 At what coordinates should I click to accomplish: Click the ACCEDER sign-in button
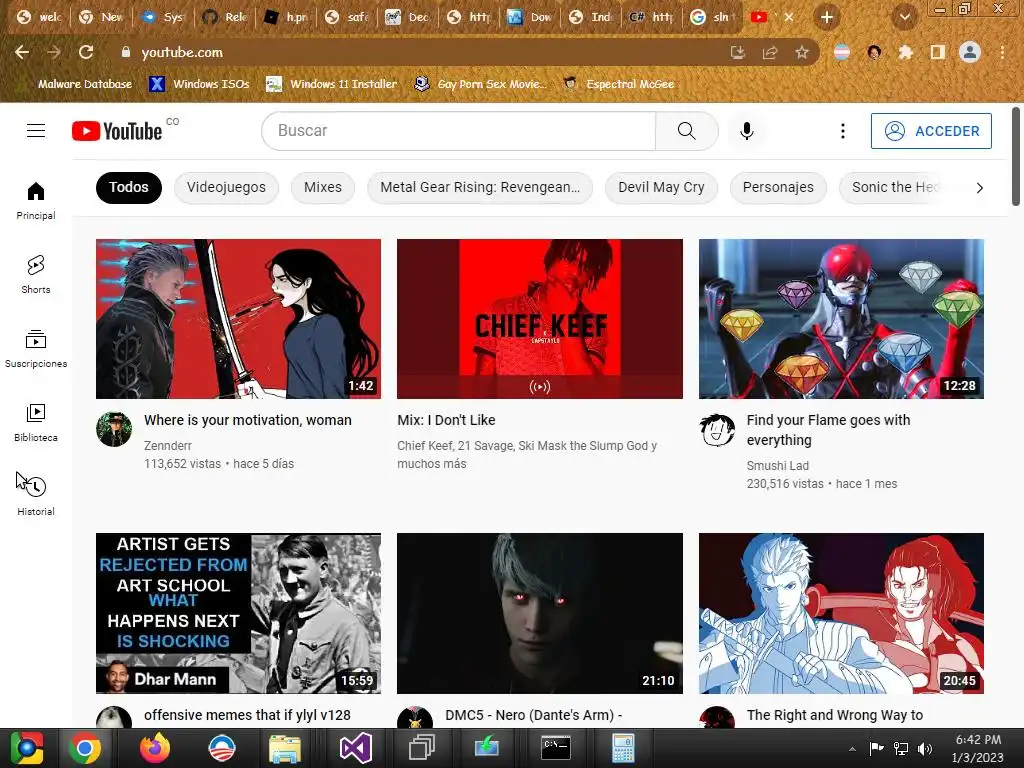pos(931,131)
